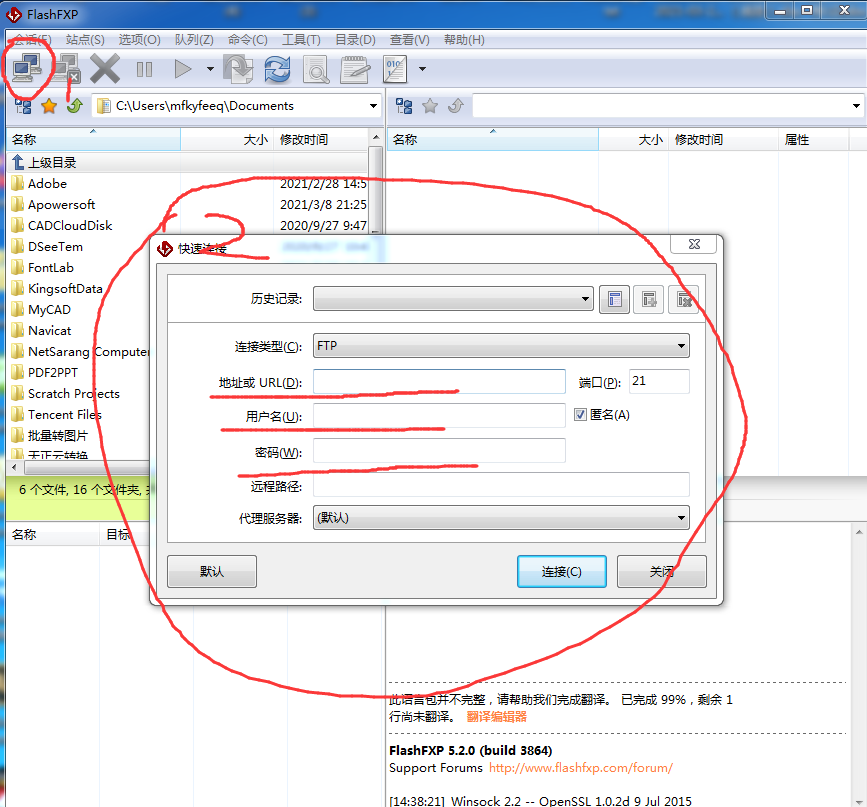This screenshot has width=867, height=807.
Task: Sort local list by 名称 column header
Action: [x=93, y=140]
